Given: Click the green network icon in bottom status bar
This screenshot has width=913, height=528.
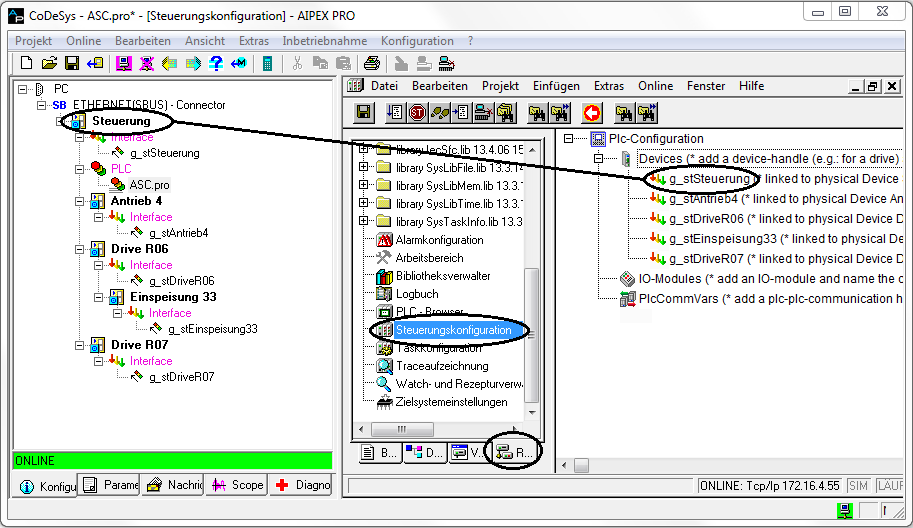Looking at the screenshot, I should [844, 511].
